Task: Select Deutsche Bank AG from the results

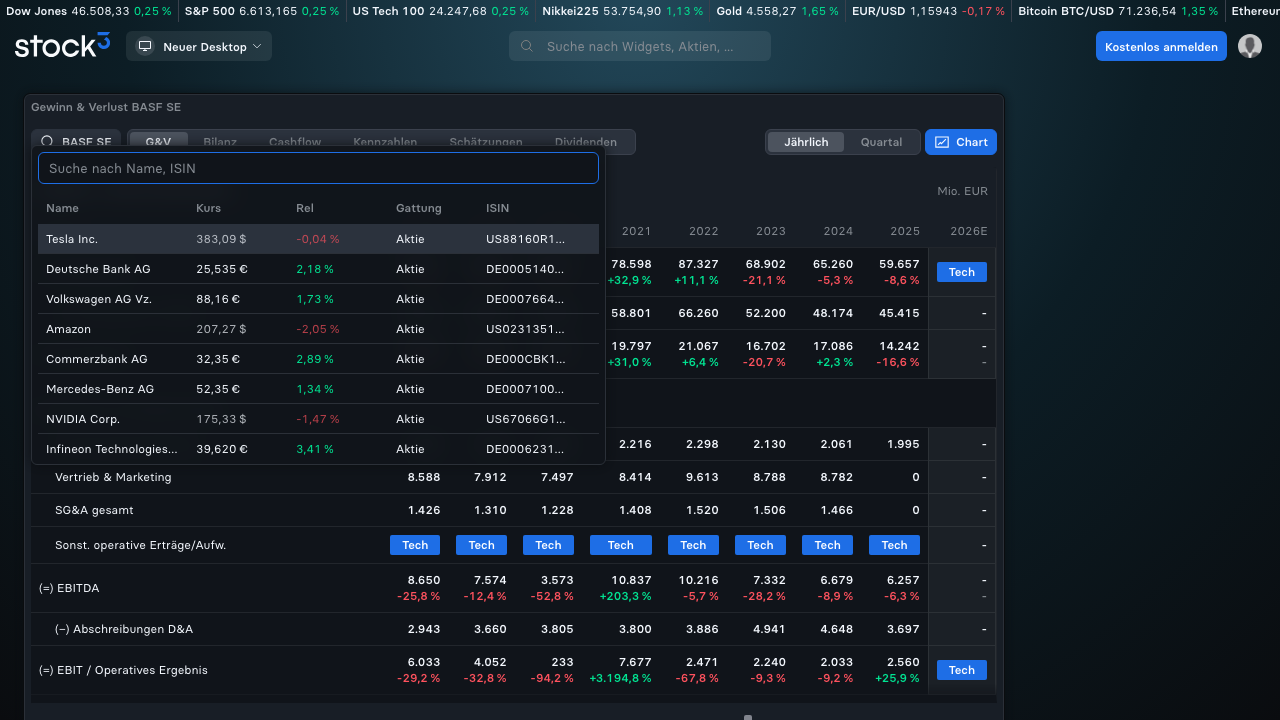Action: coord(318,269)
